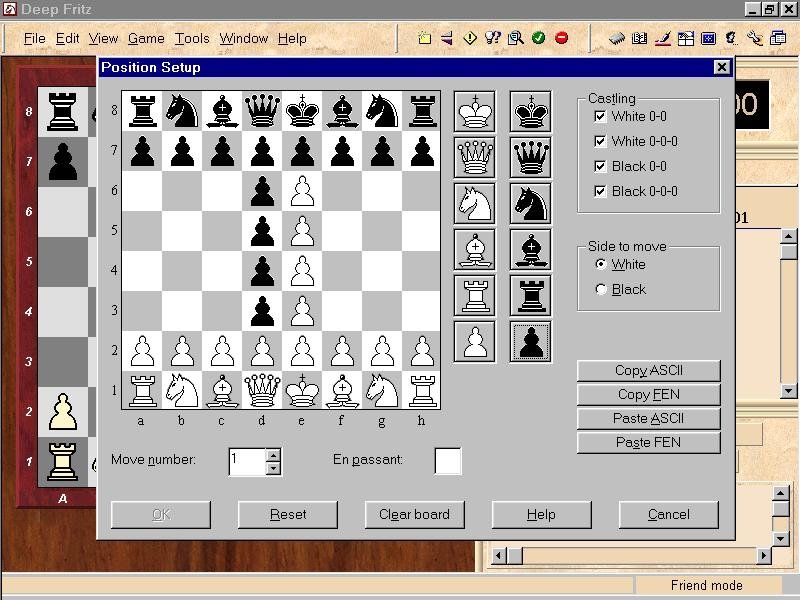
Task: Click the Copy FEN button
Action: pyautogui.click(x=648, y=394)
